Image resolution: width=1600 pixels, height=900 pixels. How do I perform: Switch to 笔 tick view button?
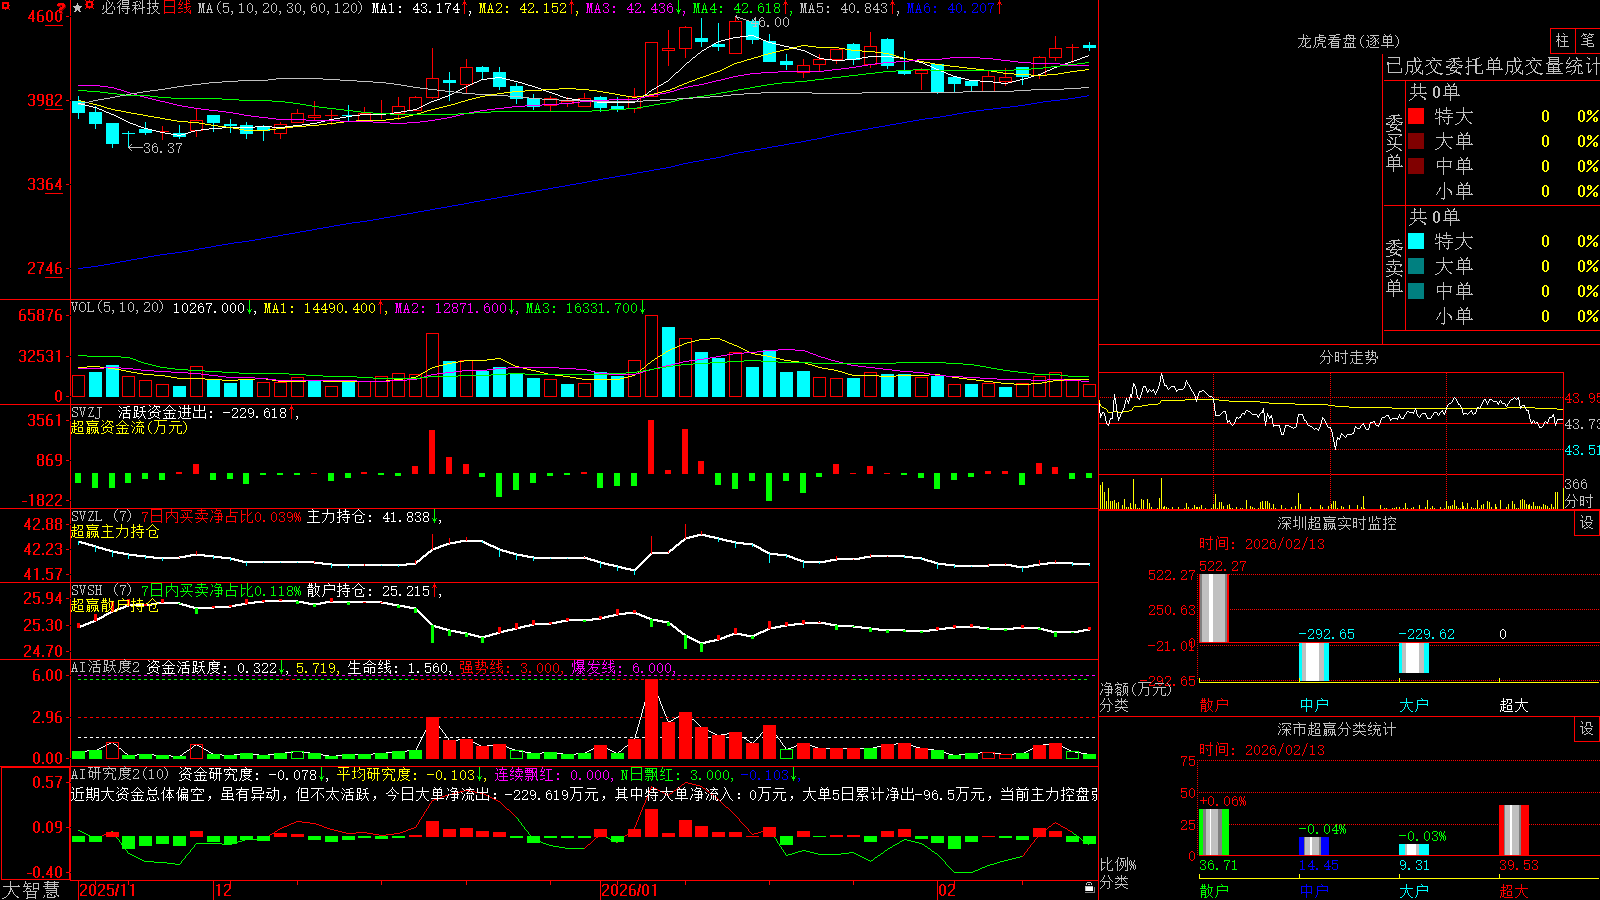(x=1588, y=40)
